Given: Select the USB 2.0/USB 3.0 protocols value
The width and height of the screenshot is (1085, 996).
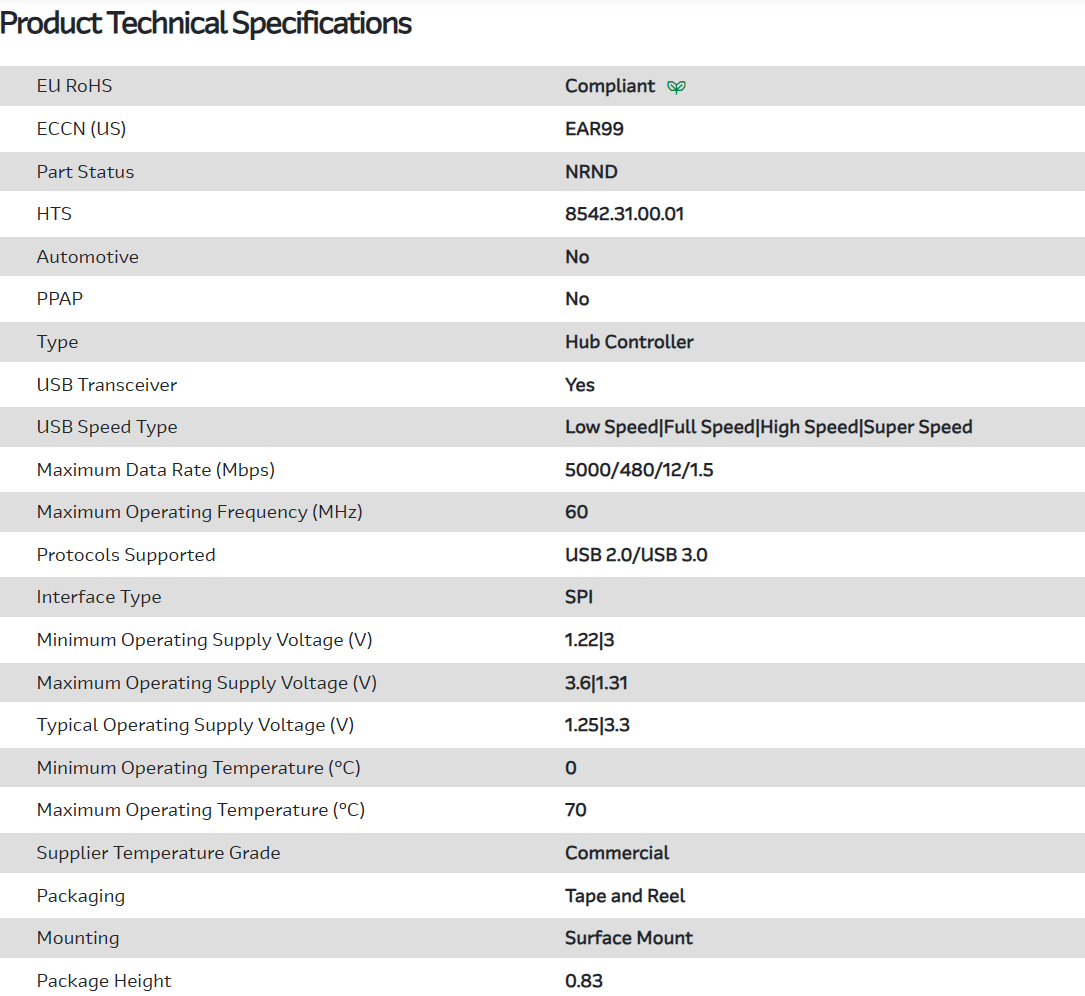Looking at the screenshot, I should (x=636, y=555).
